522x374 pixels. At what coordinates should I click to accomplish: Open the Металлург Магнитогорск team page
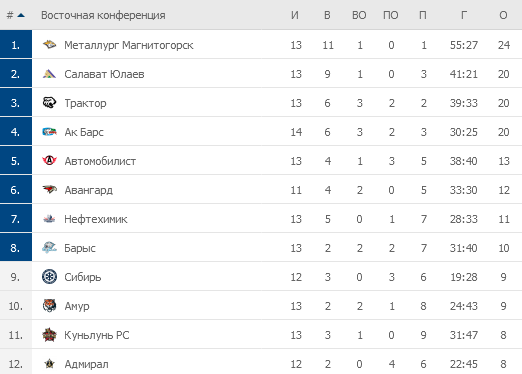tap(129, 45)
